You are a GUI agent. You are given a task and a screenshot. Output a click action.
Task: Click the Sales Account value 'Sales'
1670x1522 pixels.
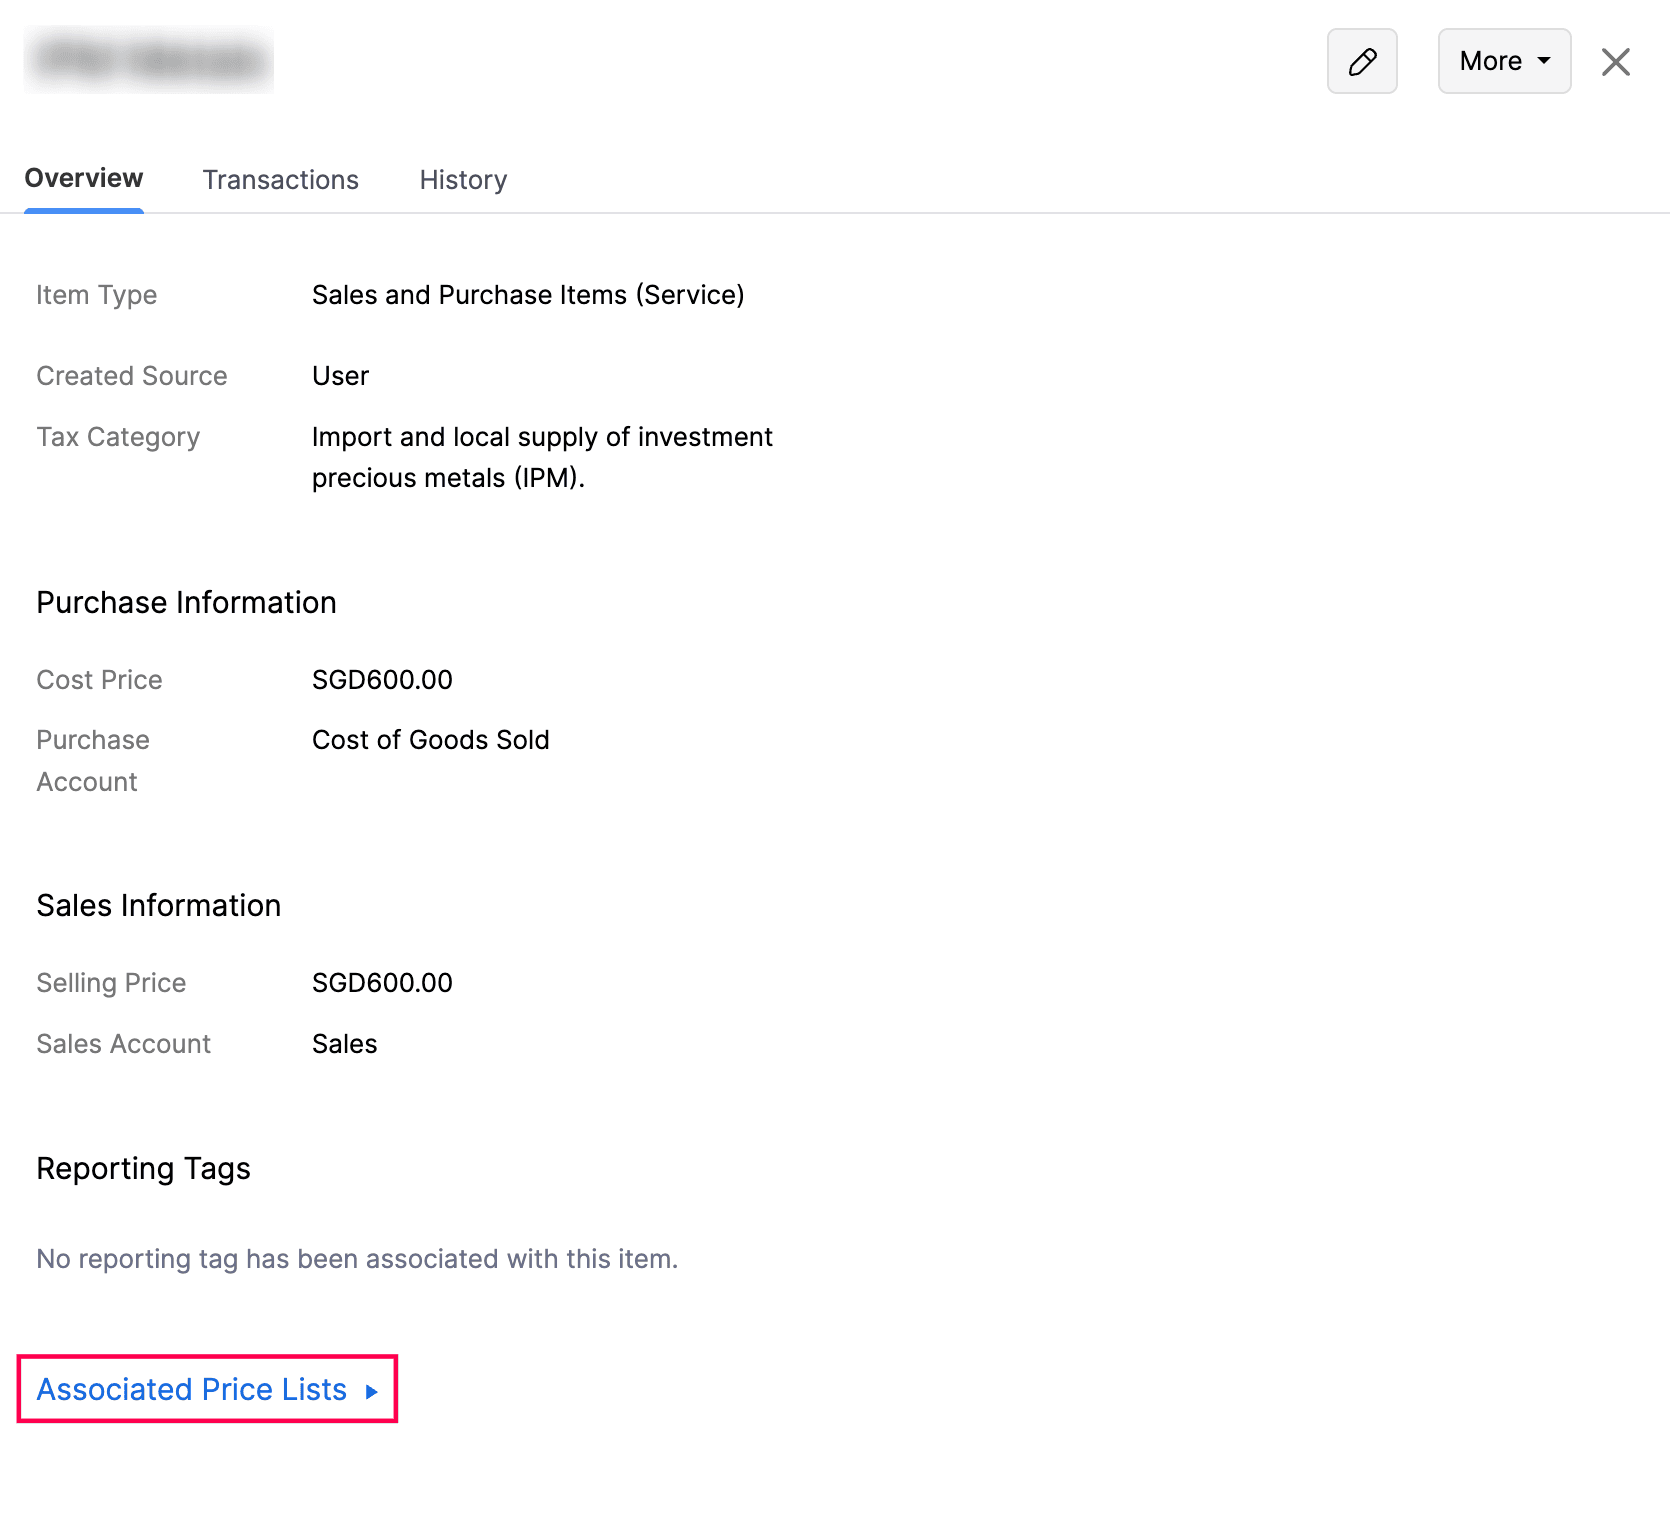click(344, 1044)
